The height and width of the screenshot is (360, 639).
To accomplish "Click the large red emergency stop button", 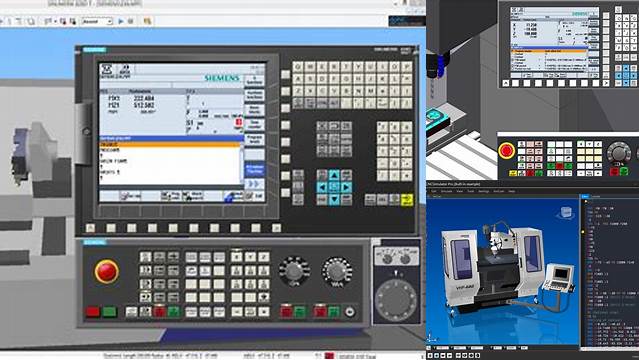I will coord(107,271).
